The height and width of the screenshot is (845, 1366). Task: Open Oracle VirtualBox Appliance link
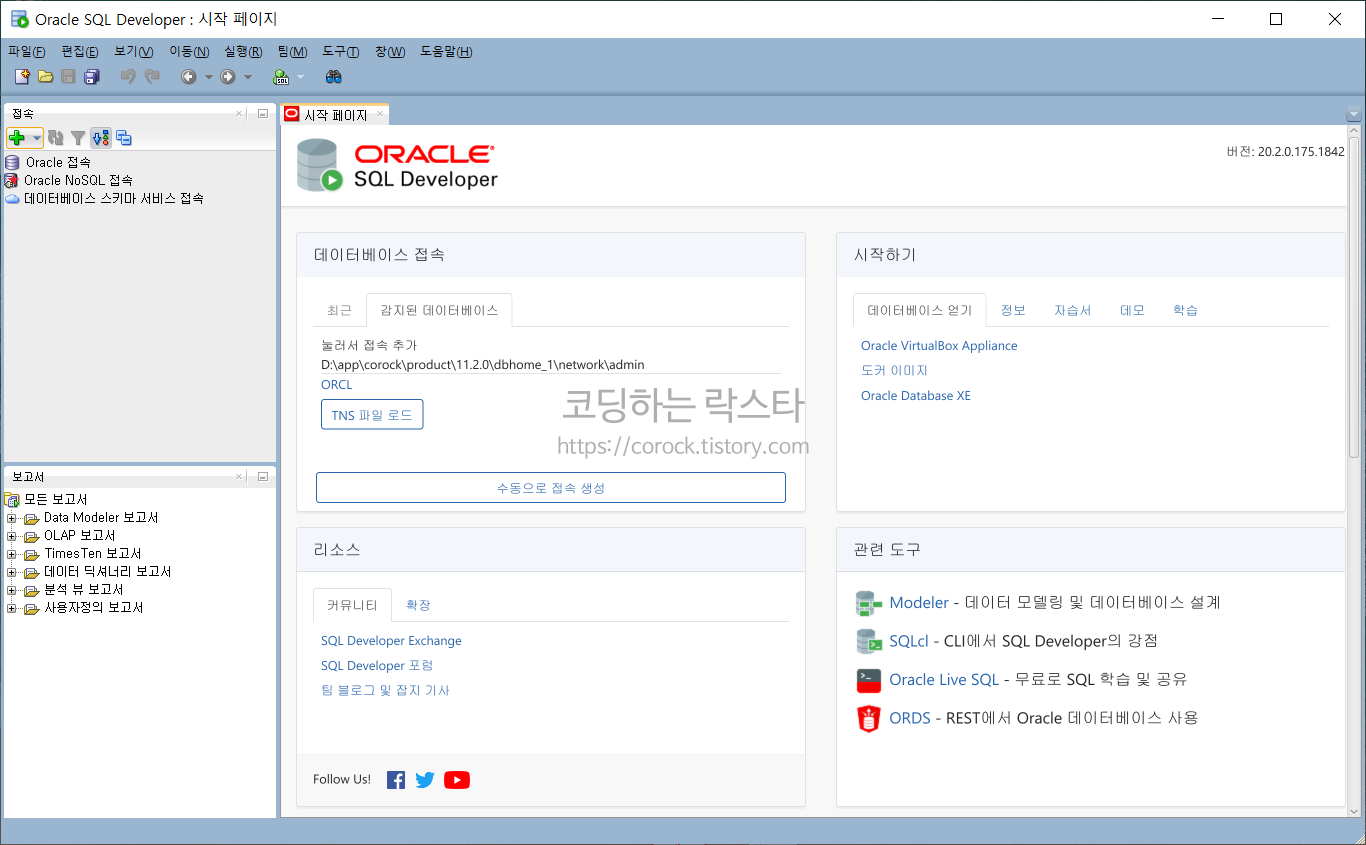click(x=939, y=346)
